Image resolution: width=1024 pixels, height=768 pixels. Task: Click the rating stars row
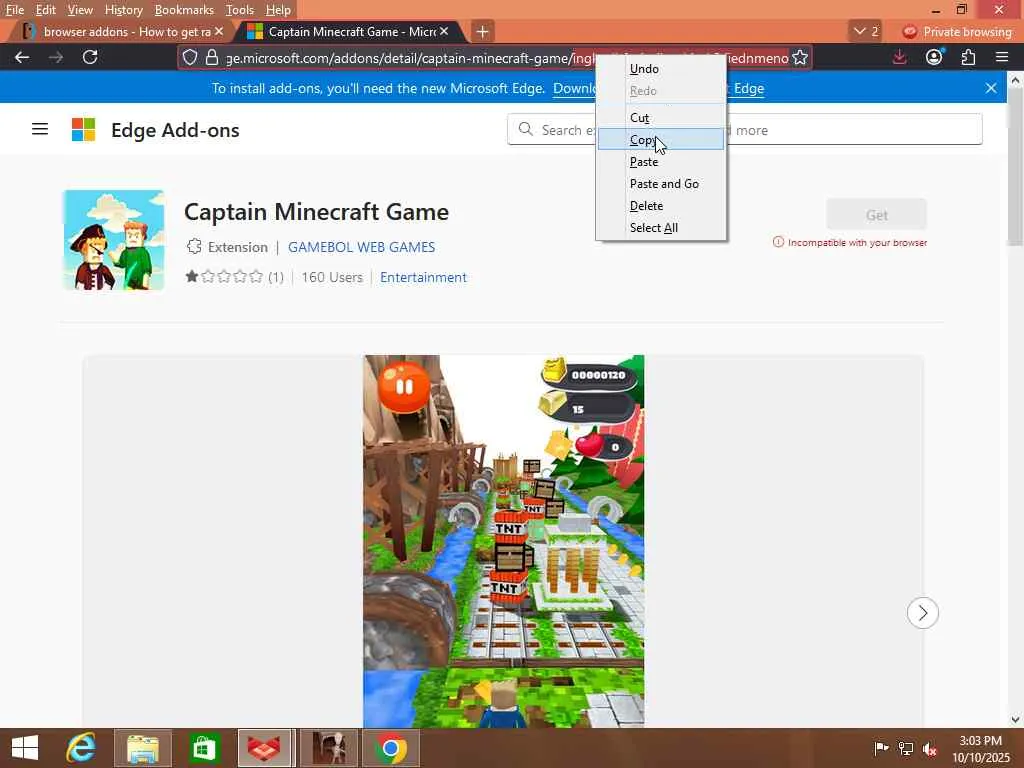click(224, 277)
